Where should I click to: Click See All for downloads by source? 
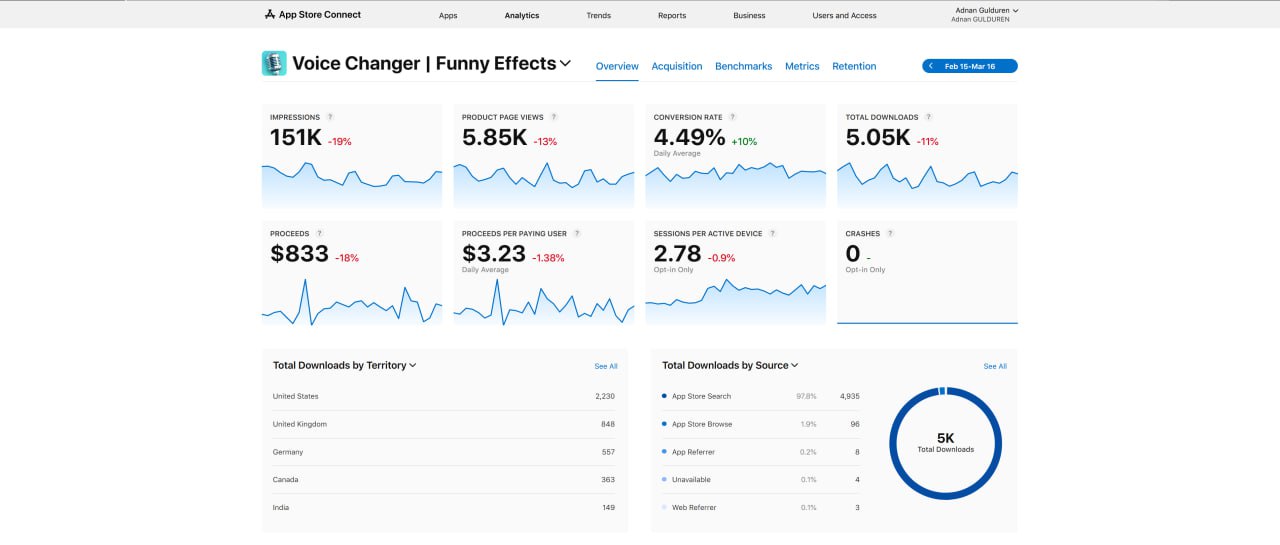coord(995,366)
